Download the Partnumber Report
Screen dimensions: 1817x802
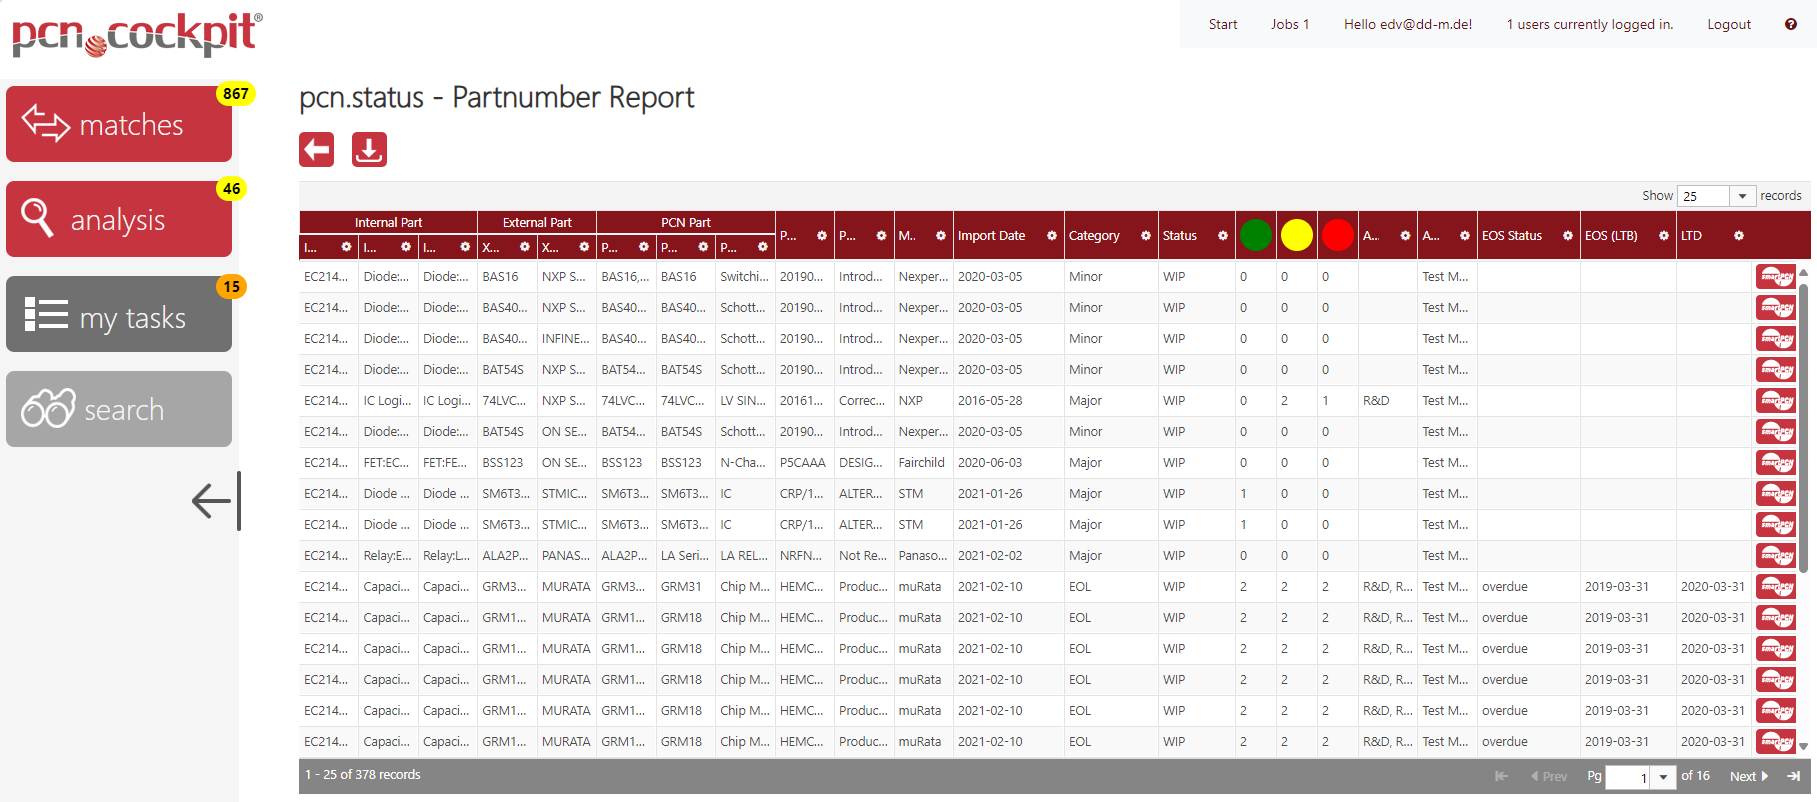point(369,150)
